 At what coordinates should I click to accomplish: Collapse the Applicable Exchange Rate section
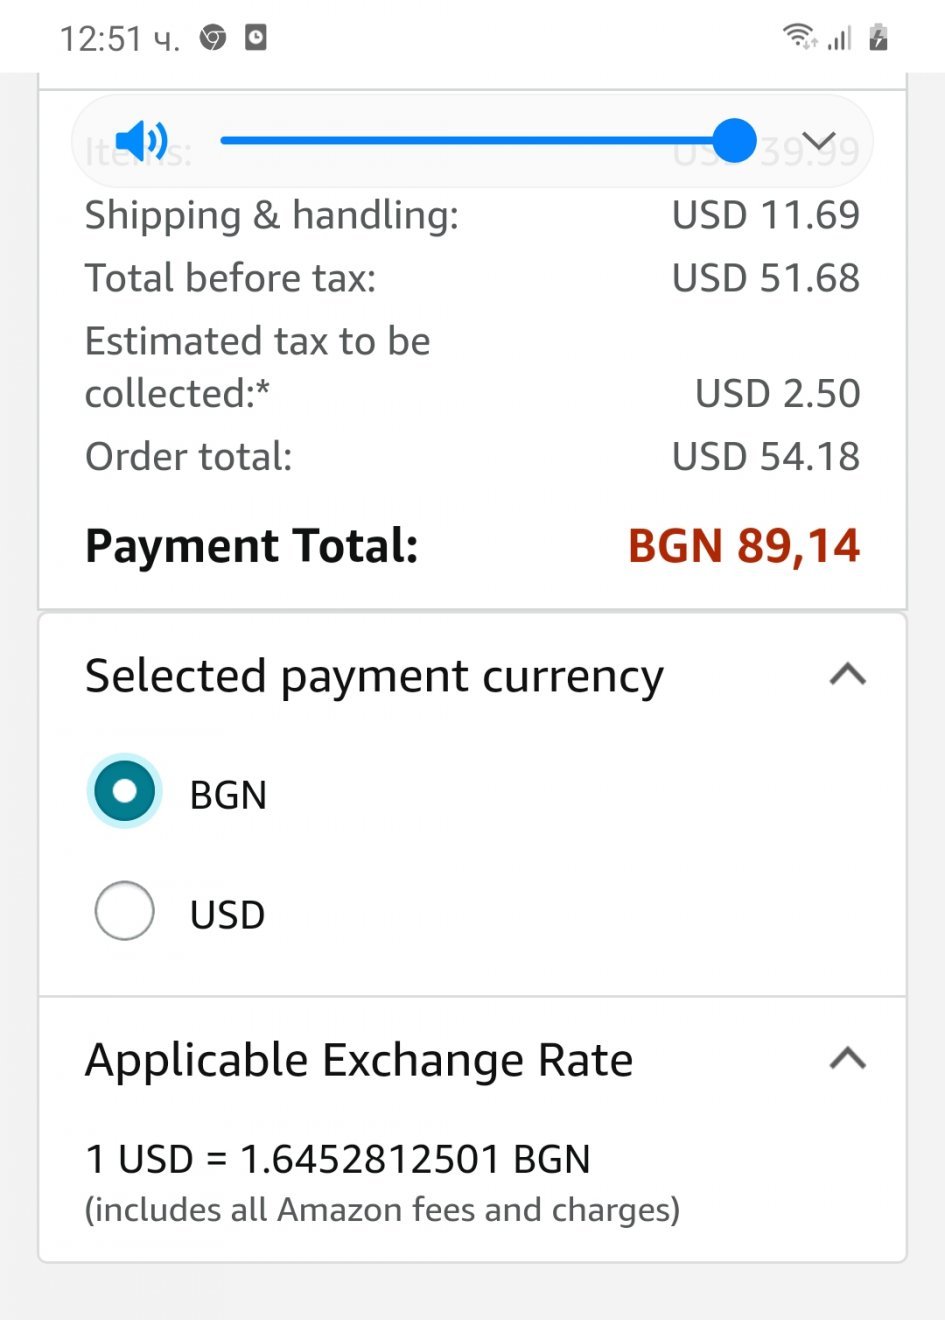click(x=847, y=1058)
